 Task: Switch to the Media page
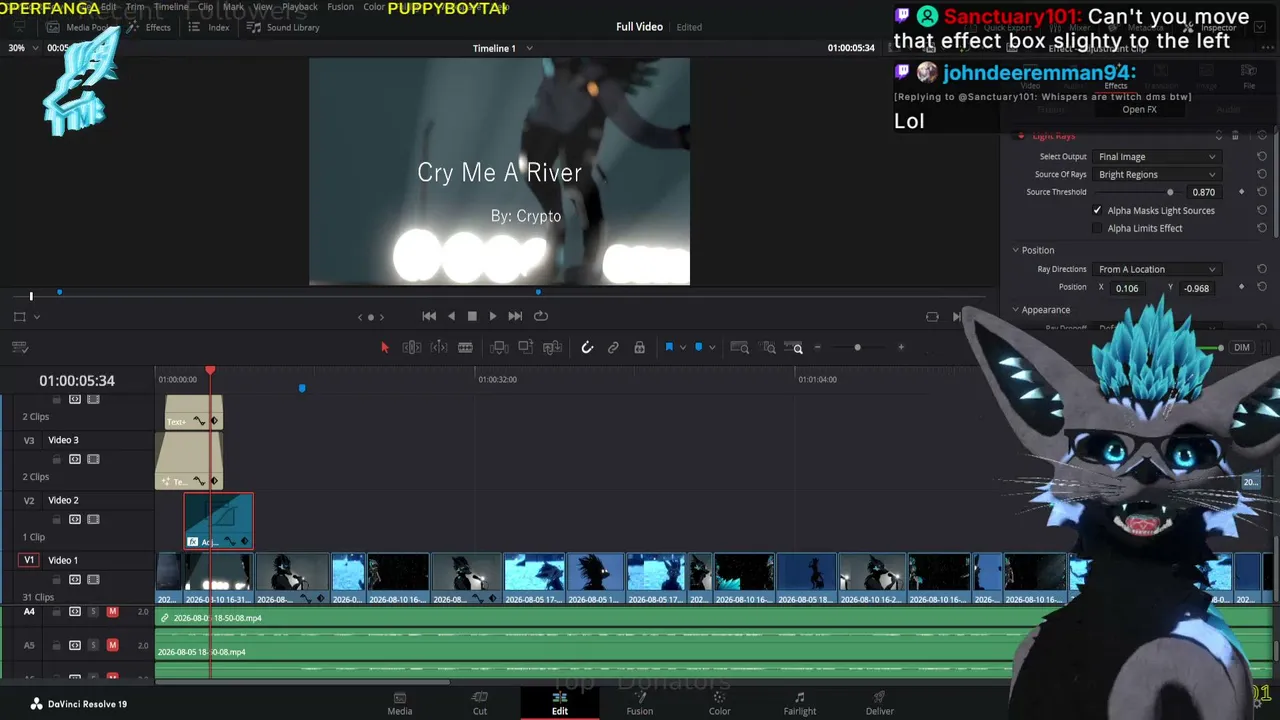(400, 703)
